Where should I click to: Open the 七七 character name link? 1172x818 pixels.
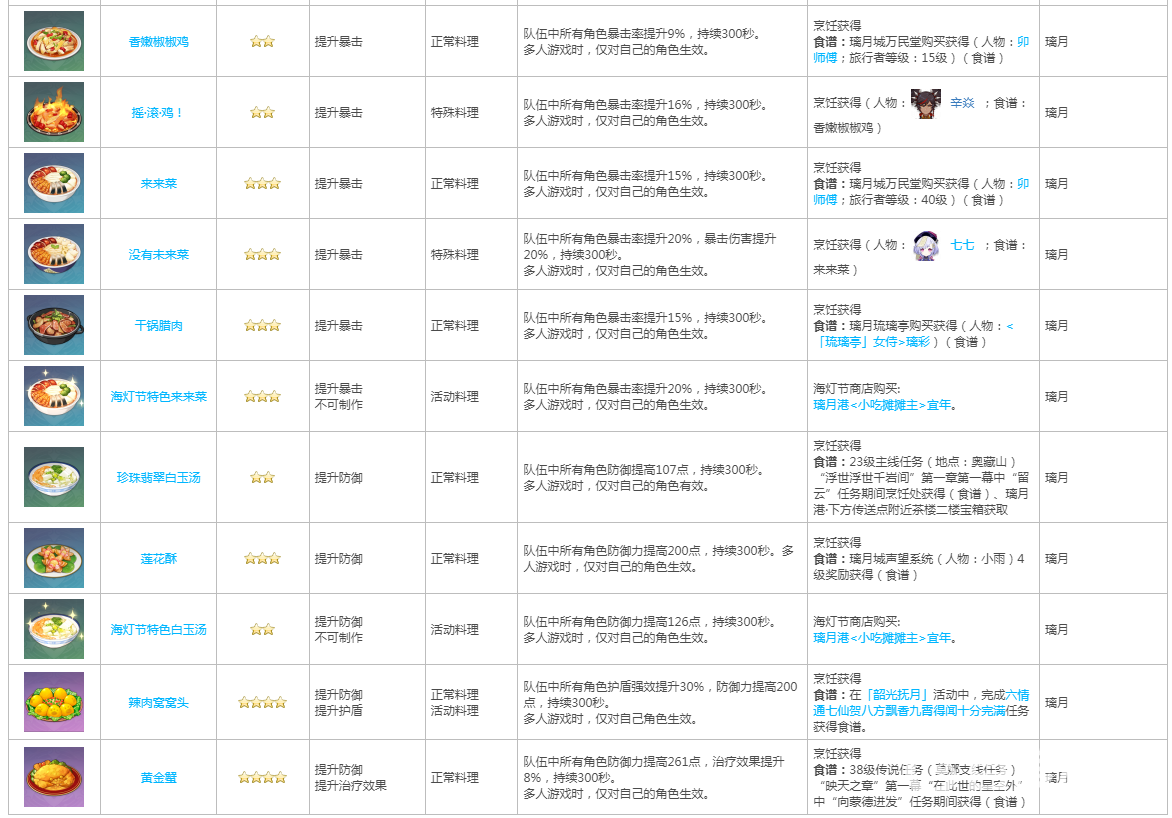tap(961, 246)
